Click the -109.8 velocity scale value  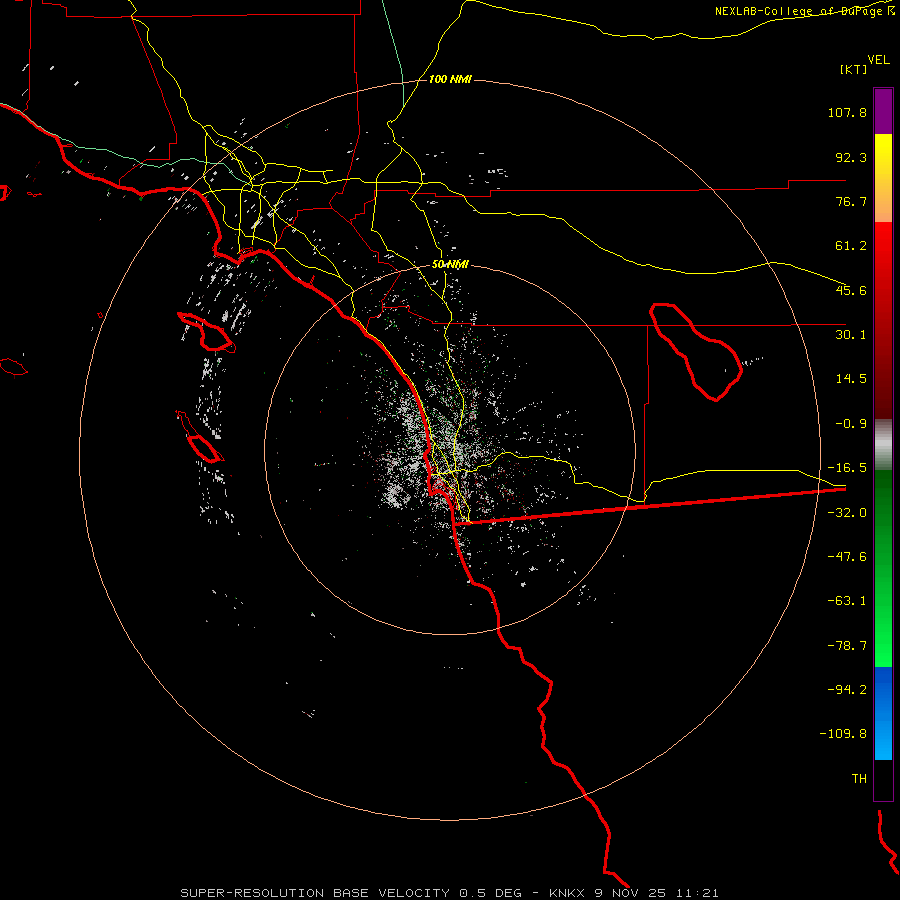click(x=843, y=734)
